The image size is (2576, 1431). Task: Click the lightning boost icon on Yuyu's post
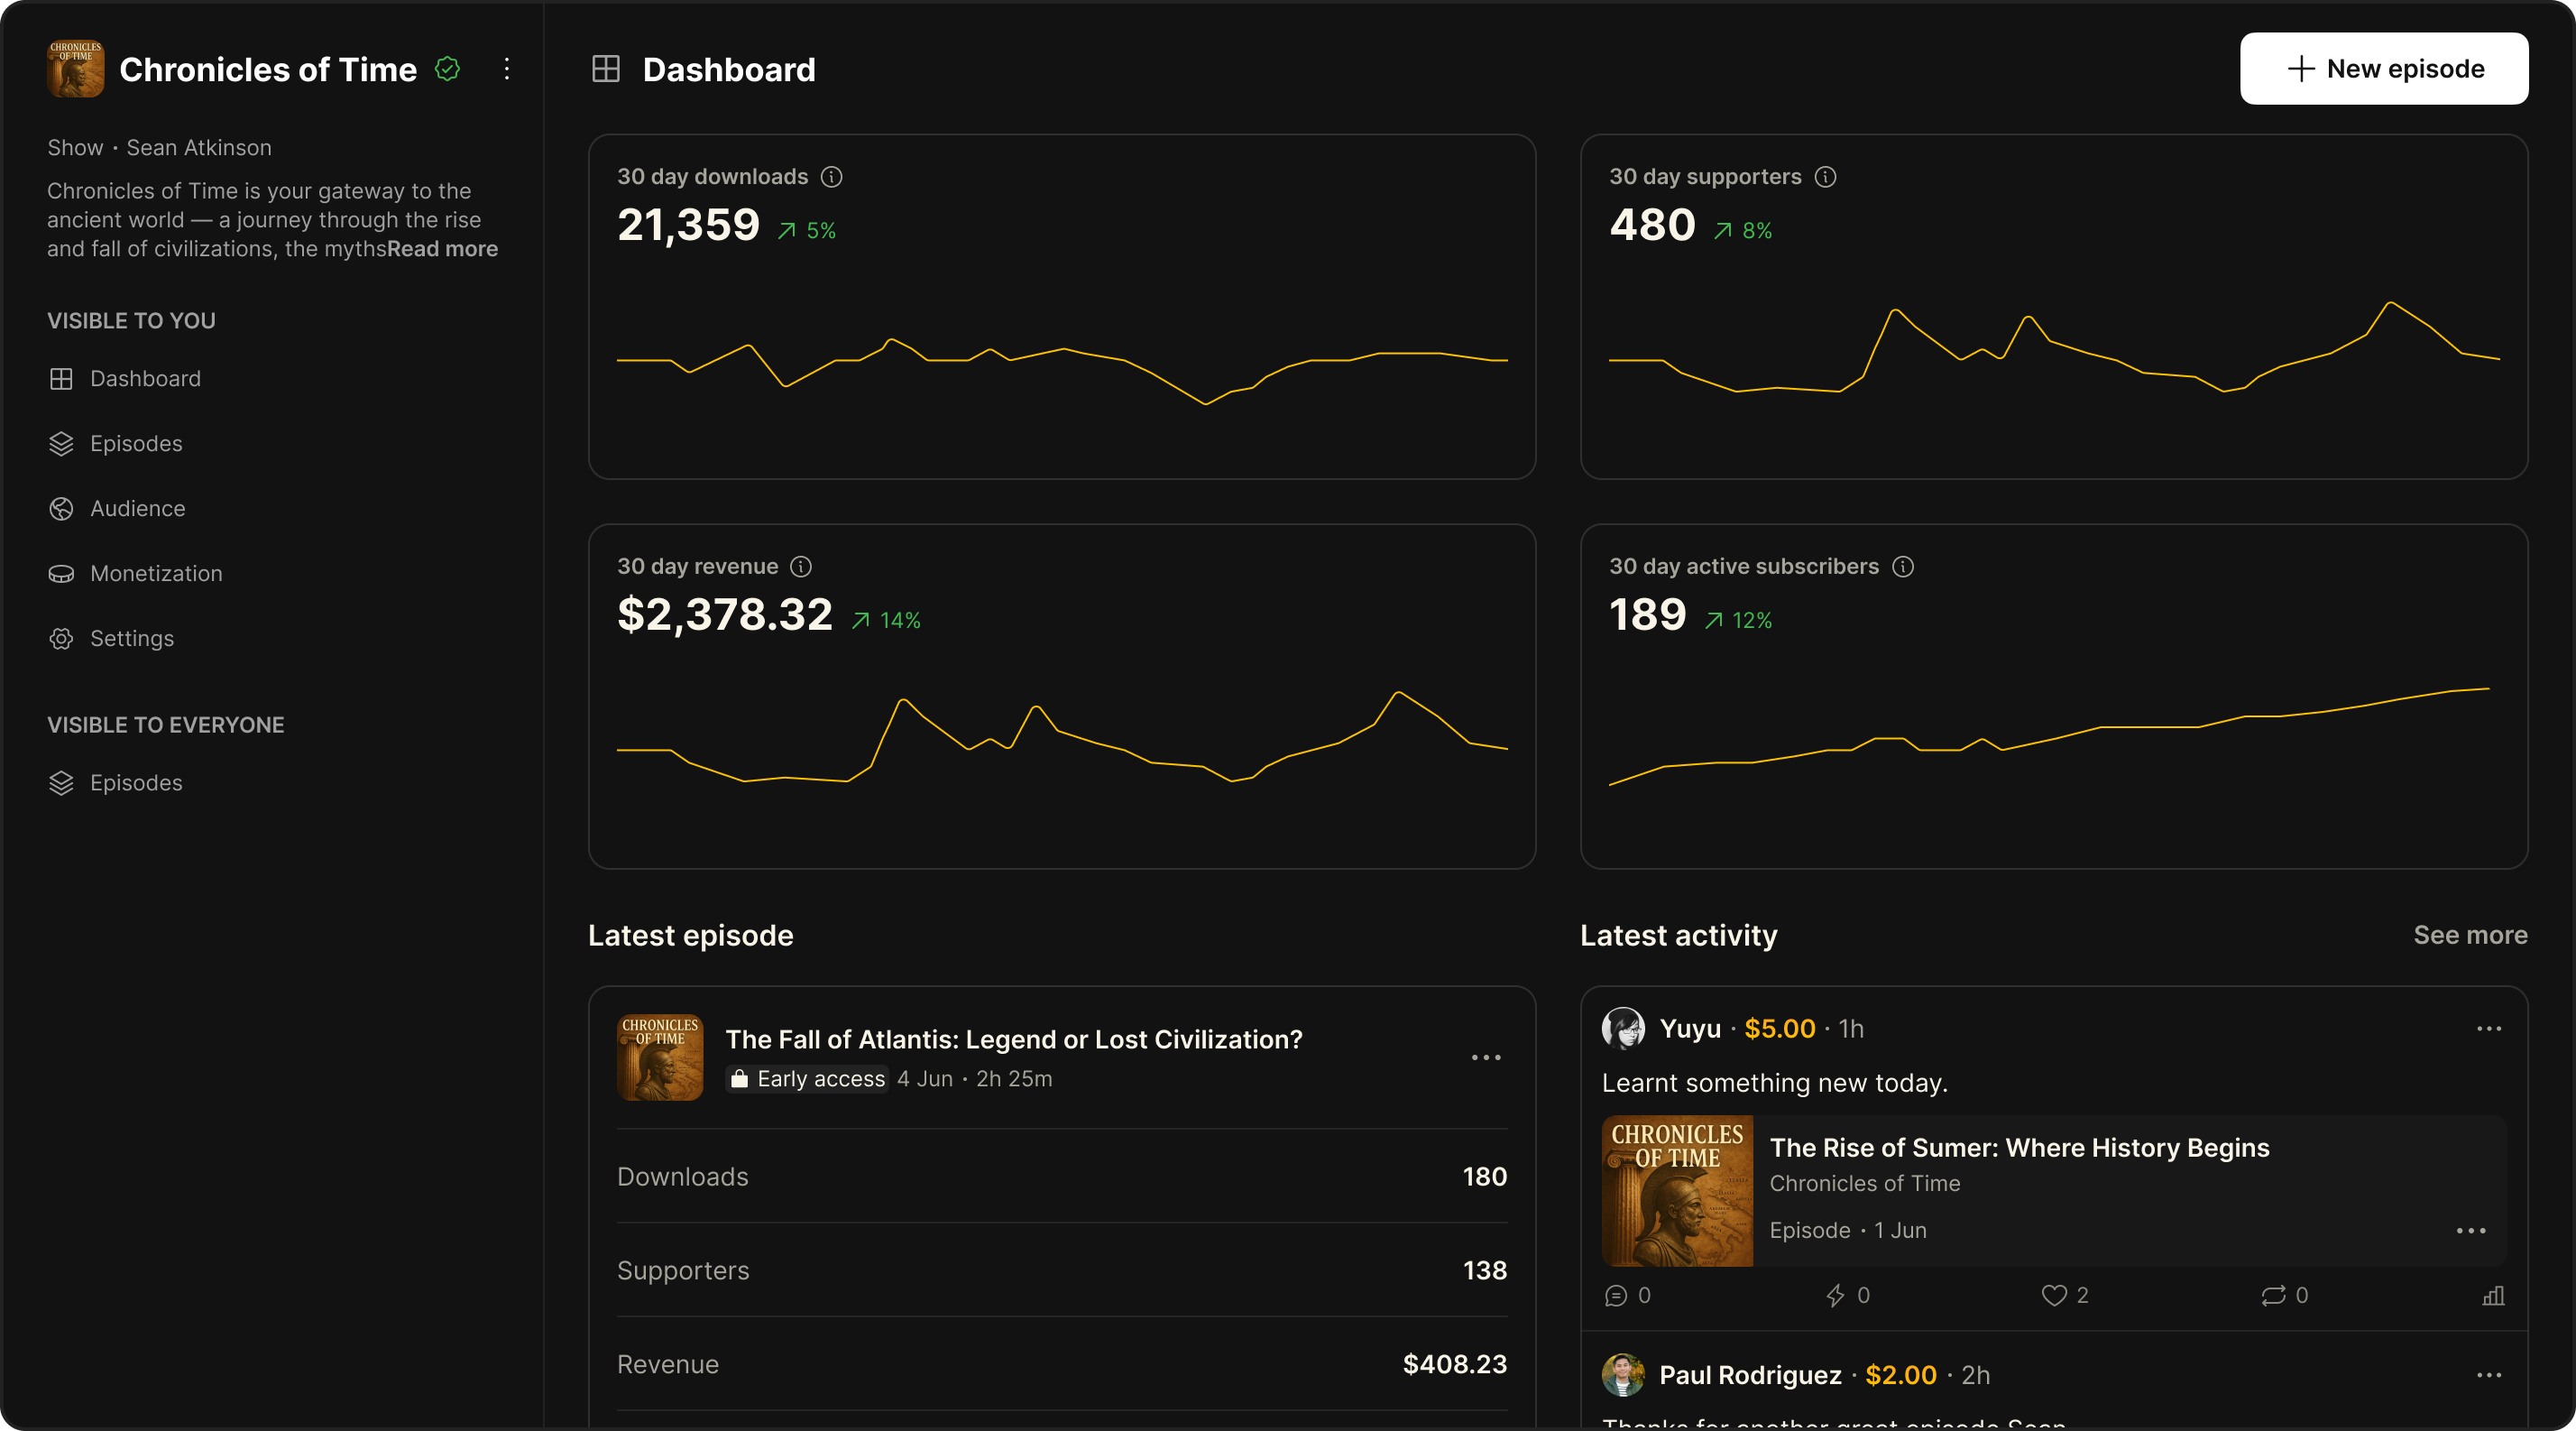click(1835, 1296)
